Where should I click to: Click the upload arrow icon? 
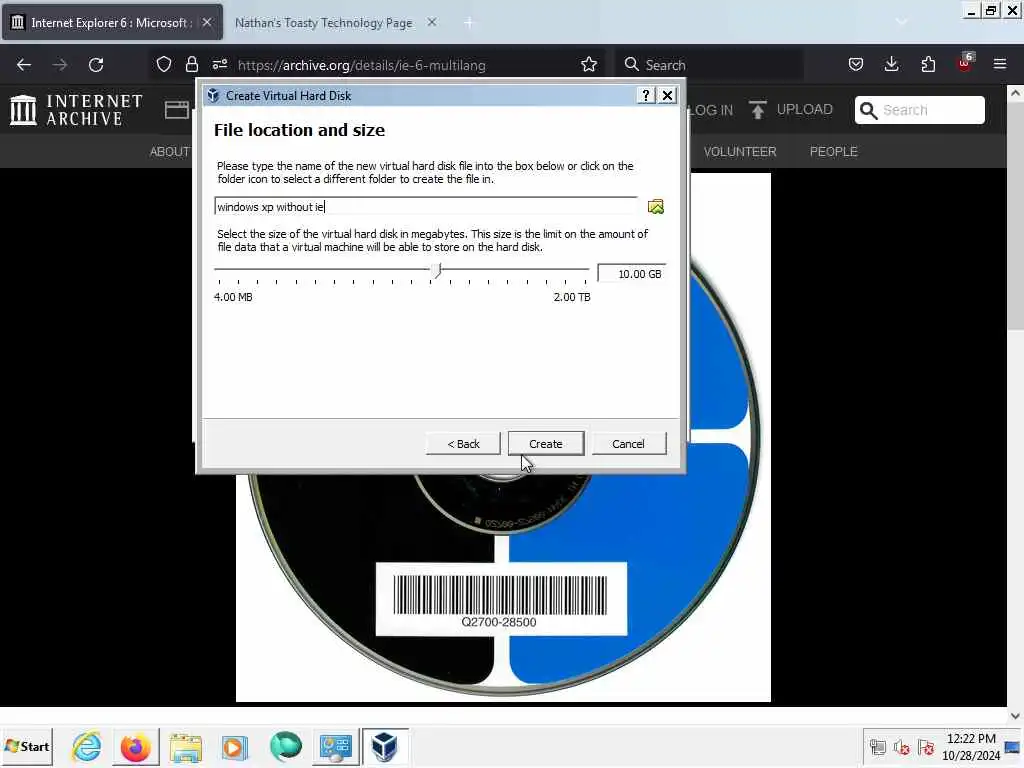pos(758,110)
